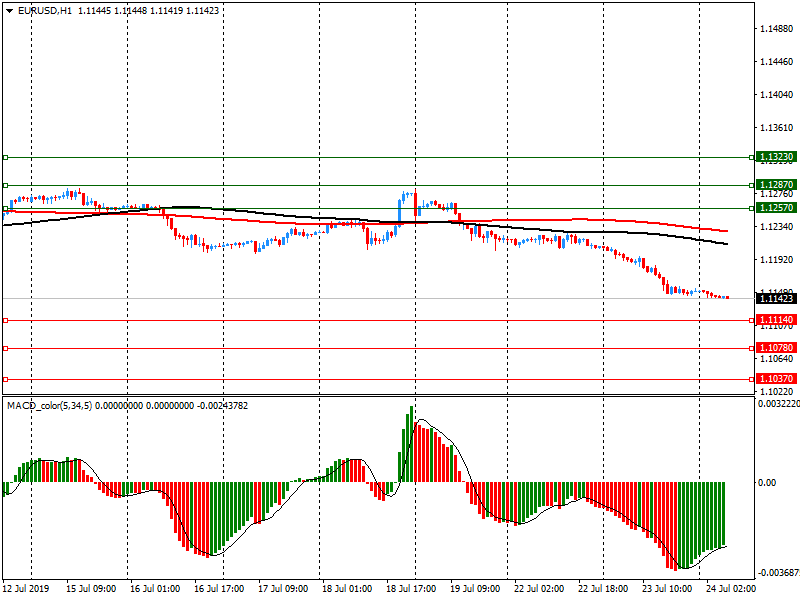Click the opening price value 1.11445

pos(94,11)
